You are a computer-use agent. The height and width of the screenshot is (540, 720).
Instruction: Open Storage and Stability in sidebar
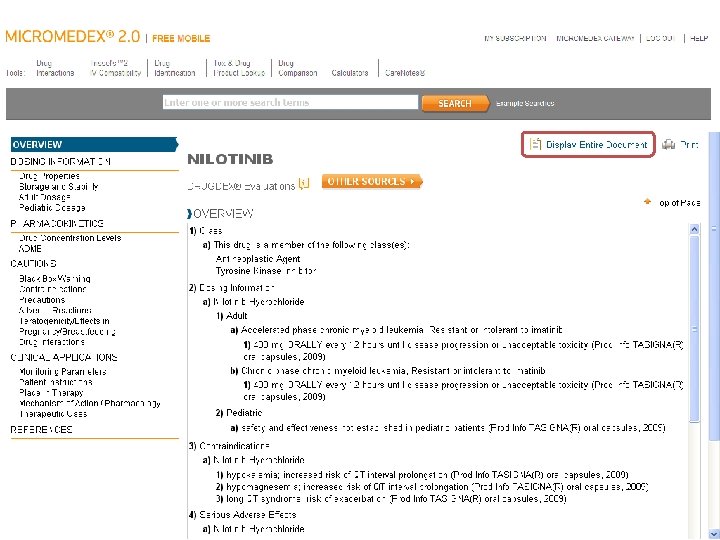(58, 186)
